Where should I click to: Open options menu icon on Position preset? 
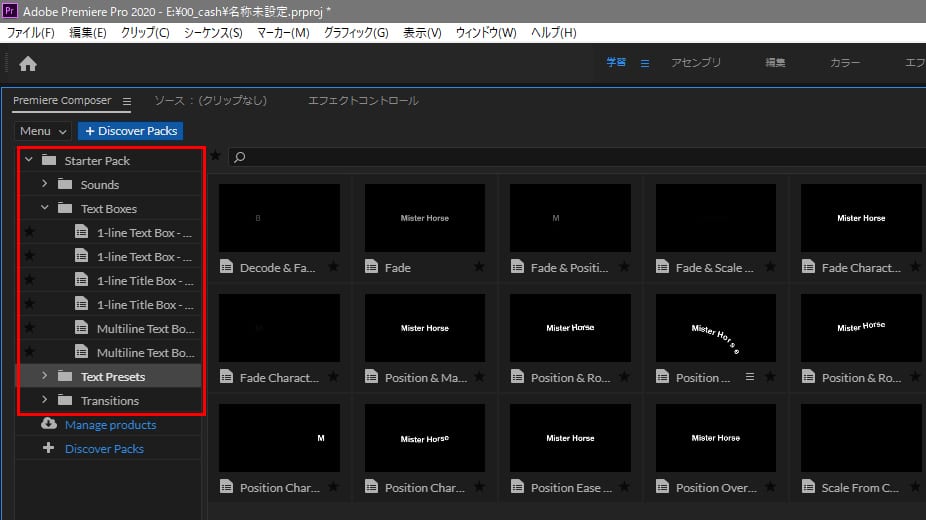749,377
